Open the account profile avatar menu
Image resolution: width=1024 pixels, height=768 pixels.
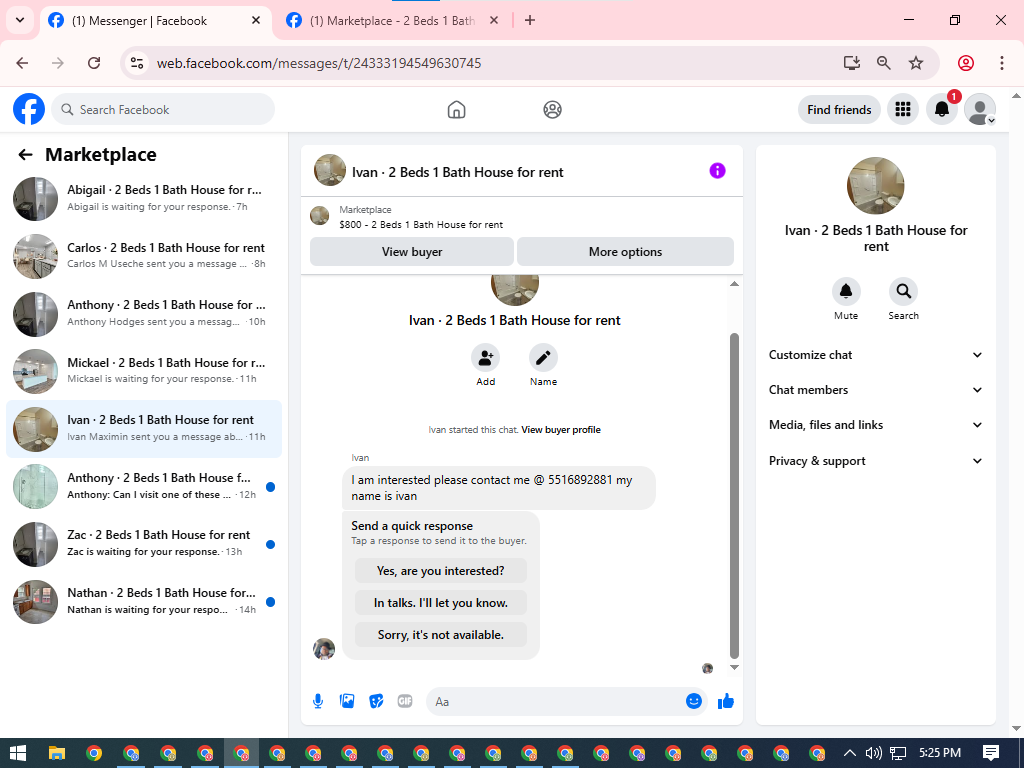980,109
